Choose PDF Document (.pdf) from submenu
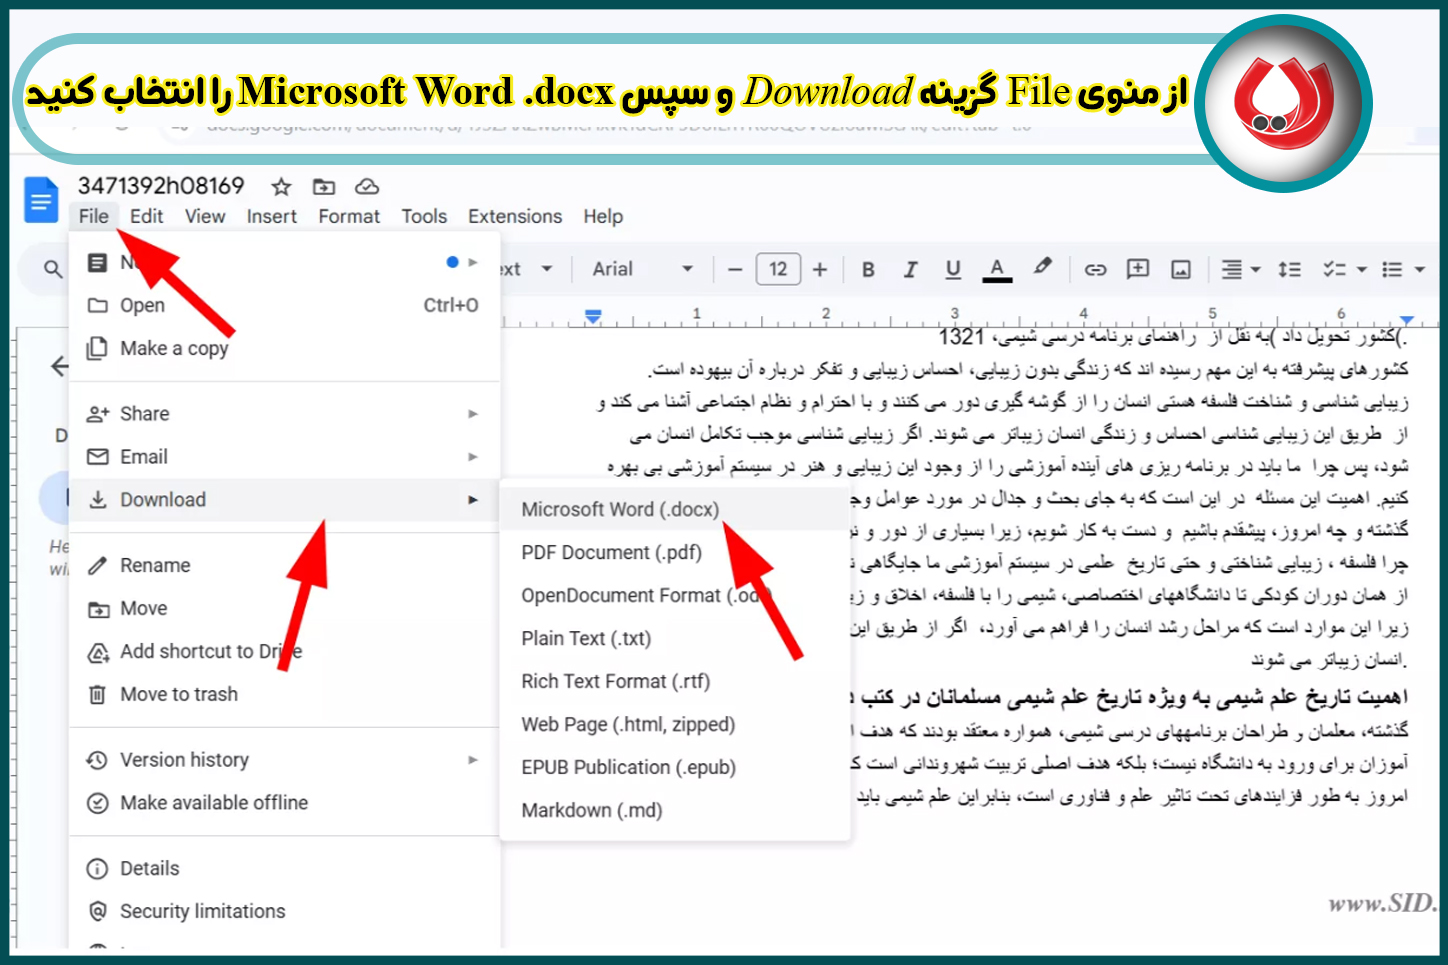This screenshot has height=965, width=1448. [x=610, y=552]
